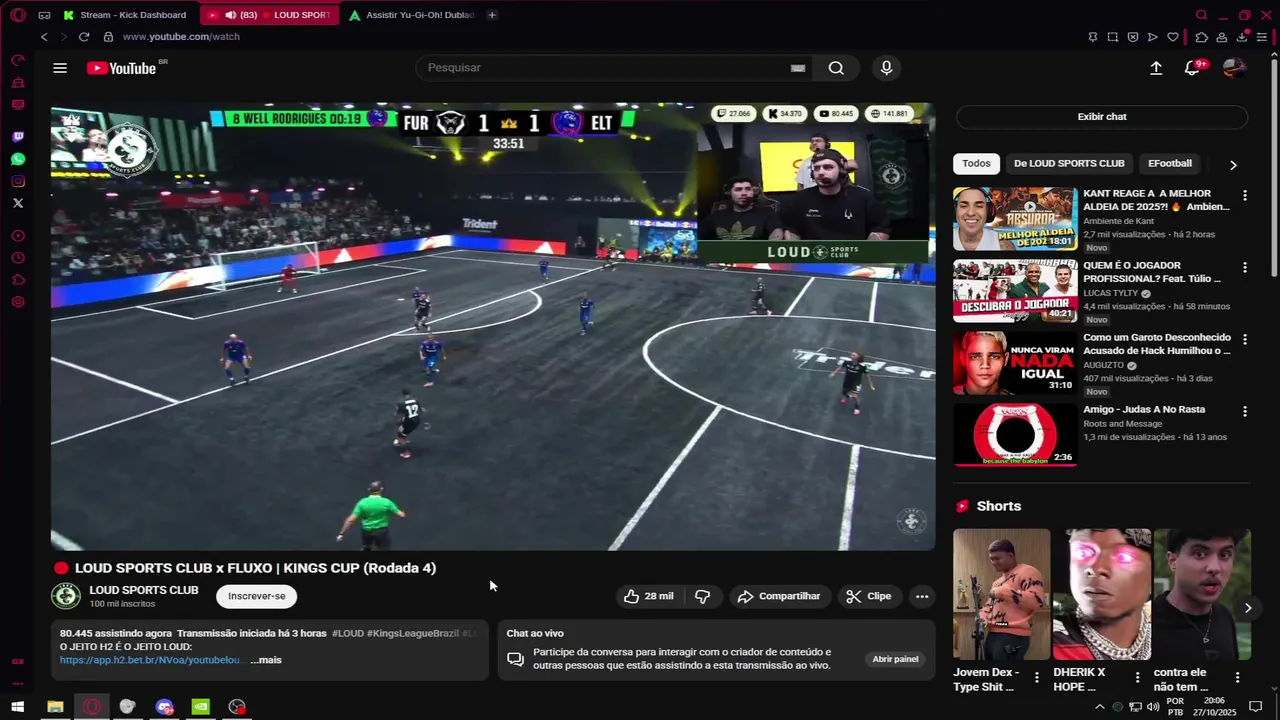Open more actions menu under the video
1280x720 pixels.
[922, 596]
